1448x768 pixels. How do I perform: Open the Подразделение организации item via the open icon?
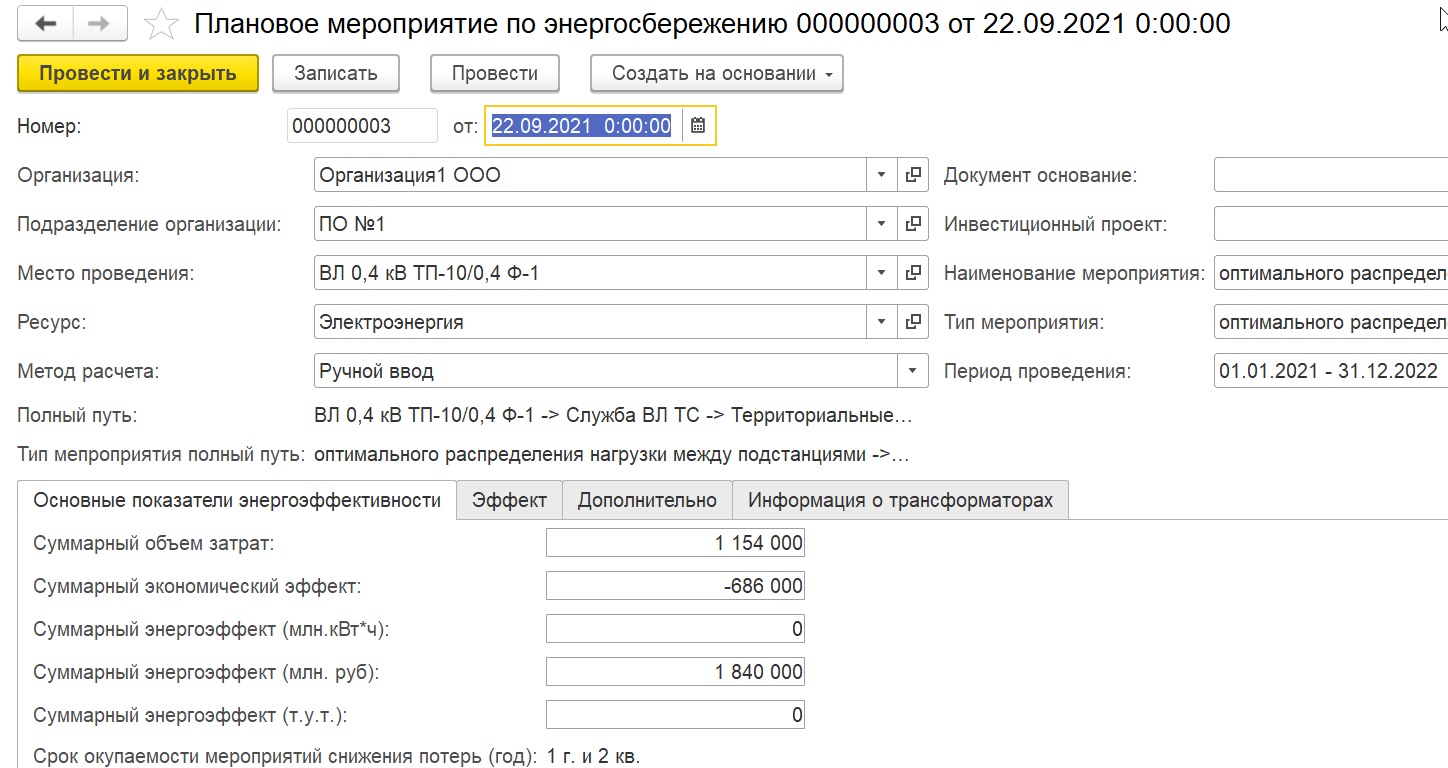click(912, 224)
